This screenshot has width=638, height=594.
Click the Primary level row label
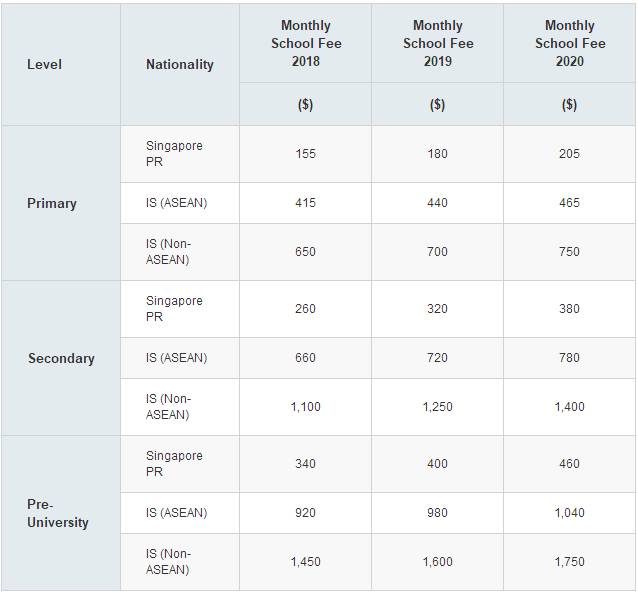pos(52,203)
